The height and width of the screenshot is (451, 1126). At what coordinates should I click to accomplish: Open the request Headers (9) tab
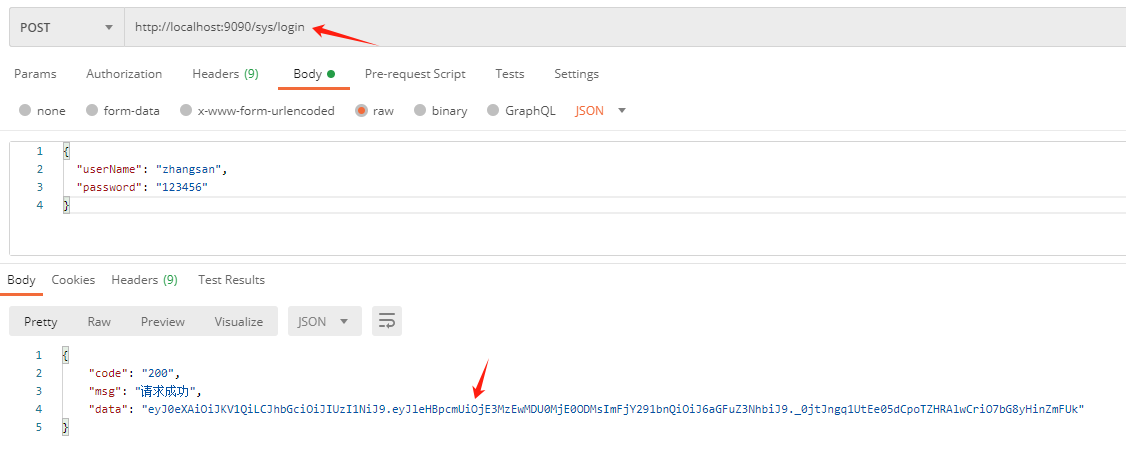point(225,74)
